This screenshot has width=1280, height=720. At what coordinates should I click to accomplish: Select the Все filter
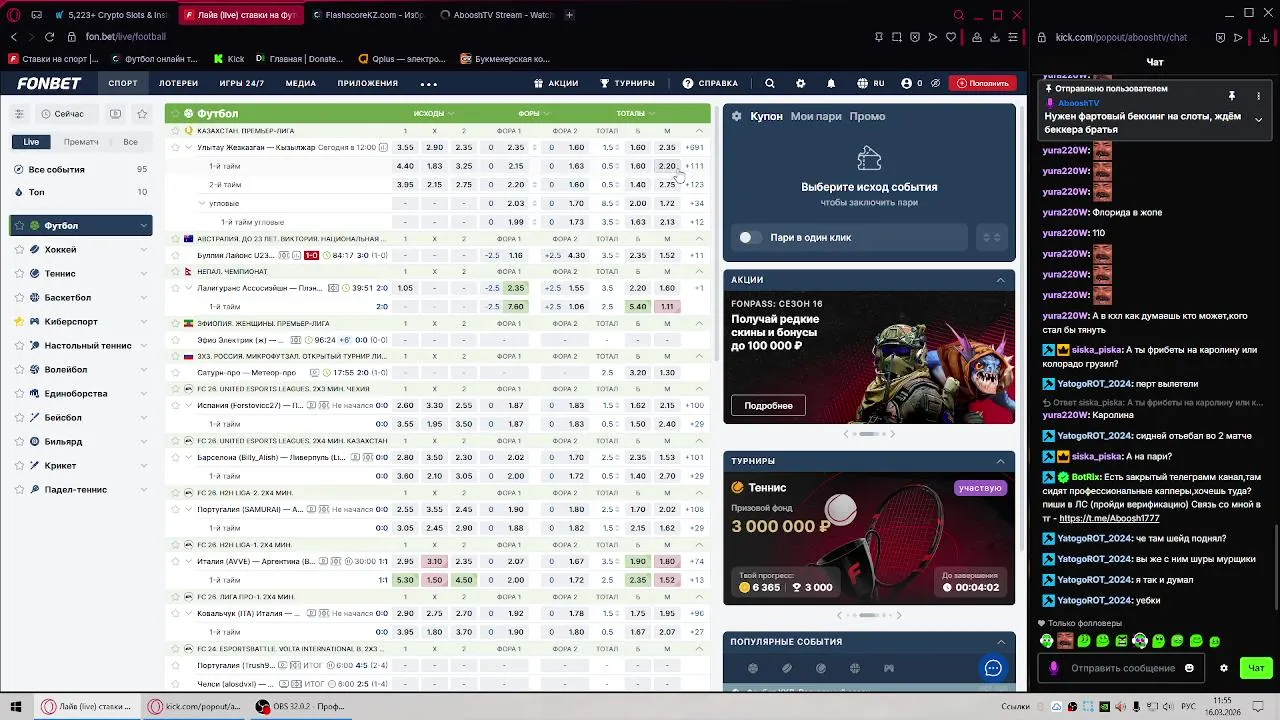pyautogui.click(x=130, y=142)
